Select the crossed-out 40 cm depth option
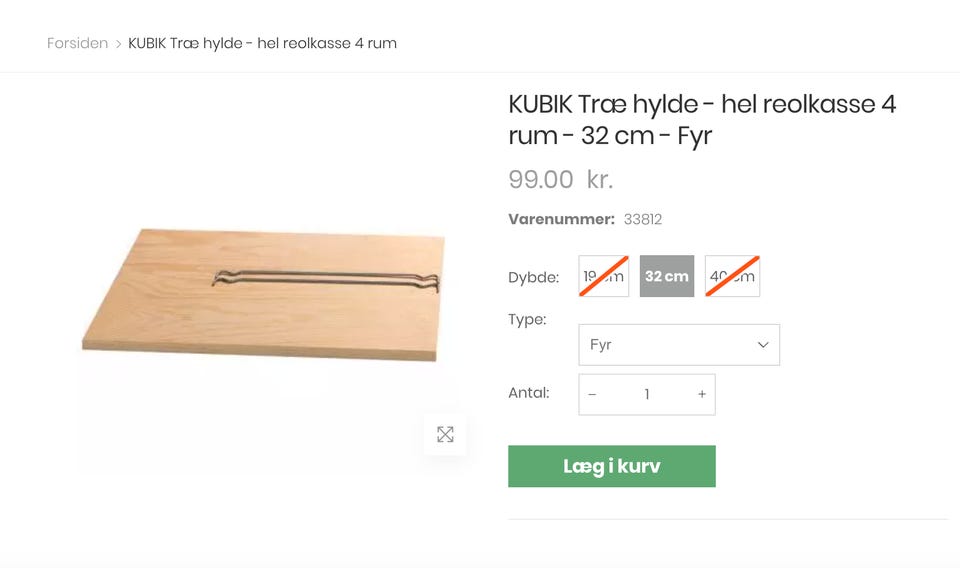 click(x=732, y=276)
